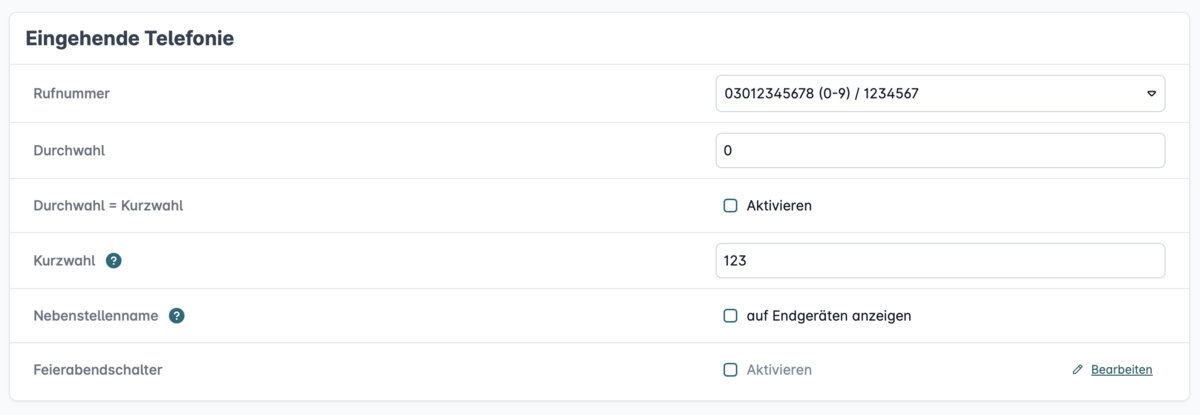The height and width of the screenshot is (415, 1200).
Task: Click the 'auf Endgeräten anzeigen' label text
Action: (x=829, y=316)
